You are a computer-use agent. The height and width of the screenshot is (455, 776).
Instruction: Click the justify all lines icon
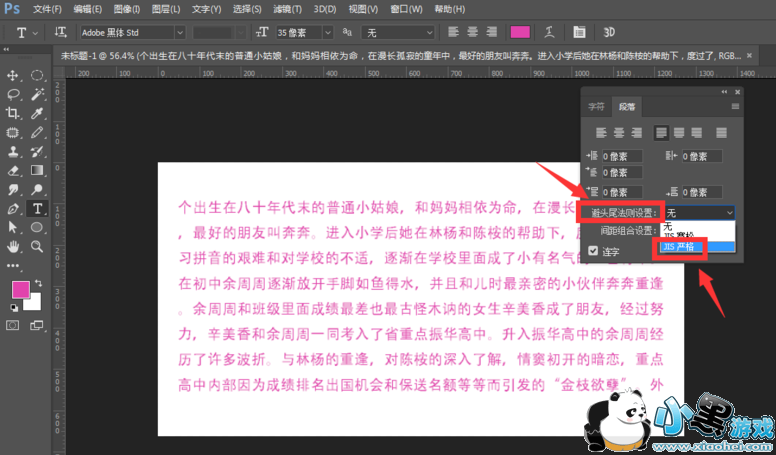click(714, 131)
